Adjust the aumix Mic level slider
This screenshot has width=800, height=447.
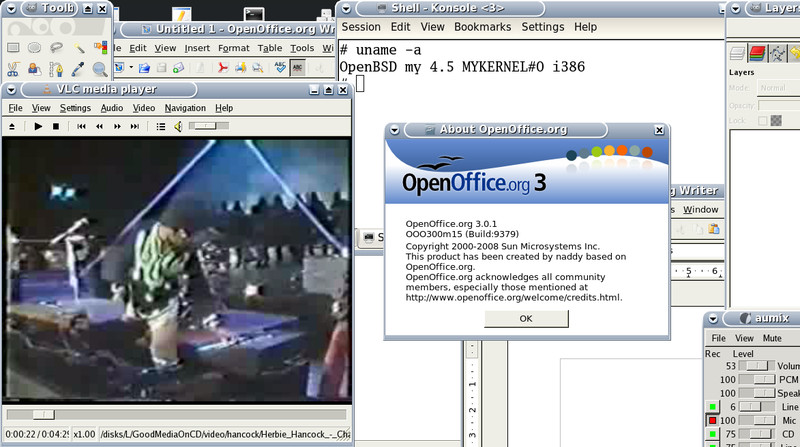(x=757, y=420)
